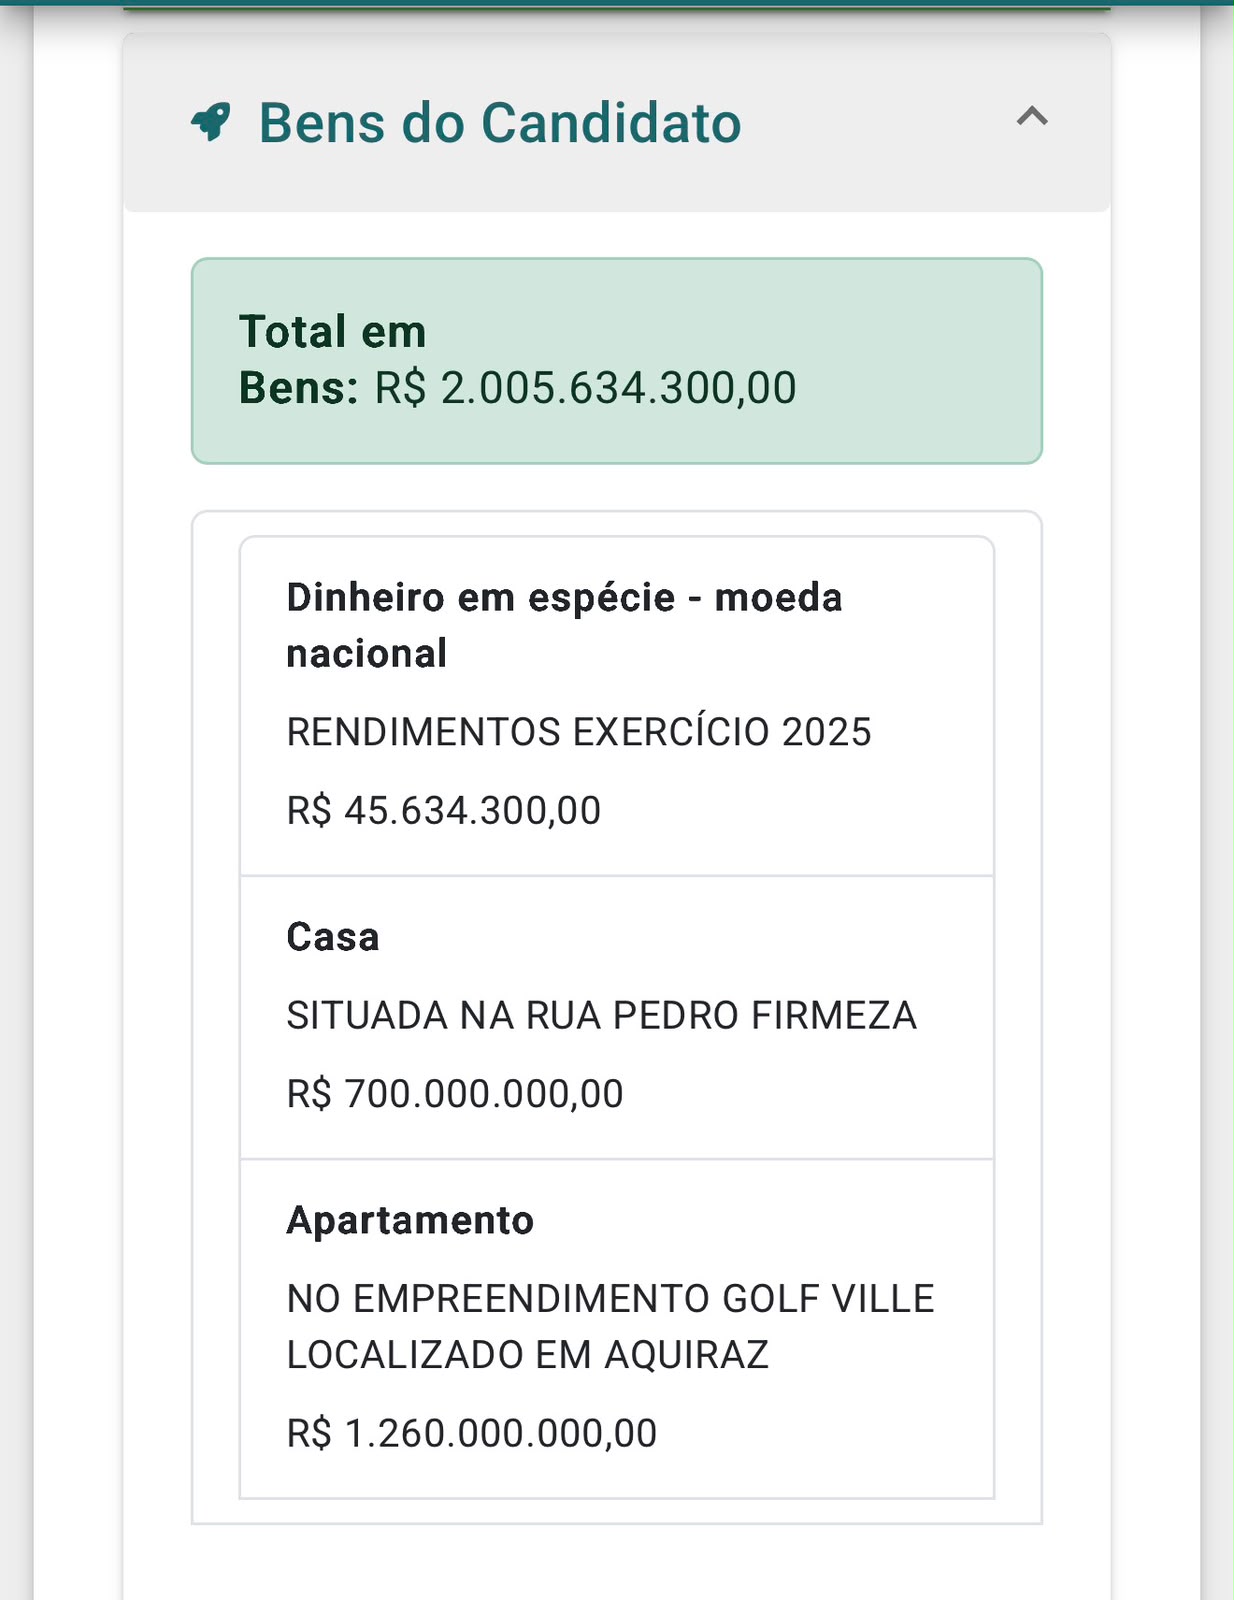The width and height of the screenshot is (1234, 1600).
Task: Click the word nacional in the first item
Action: click(x=366, y=653)
